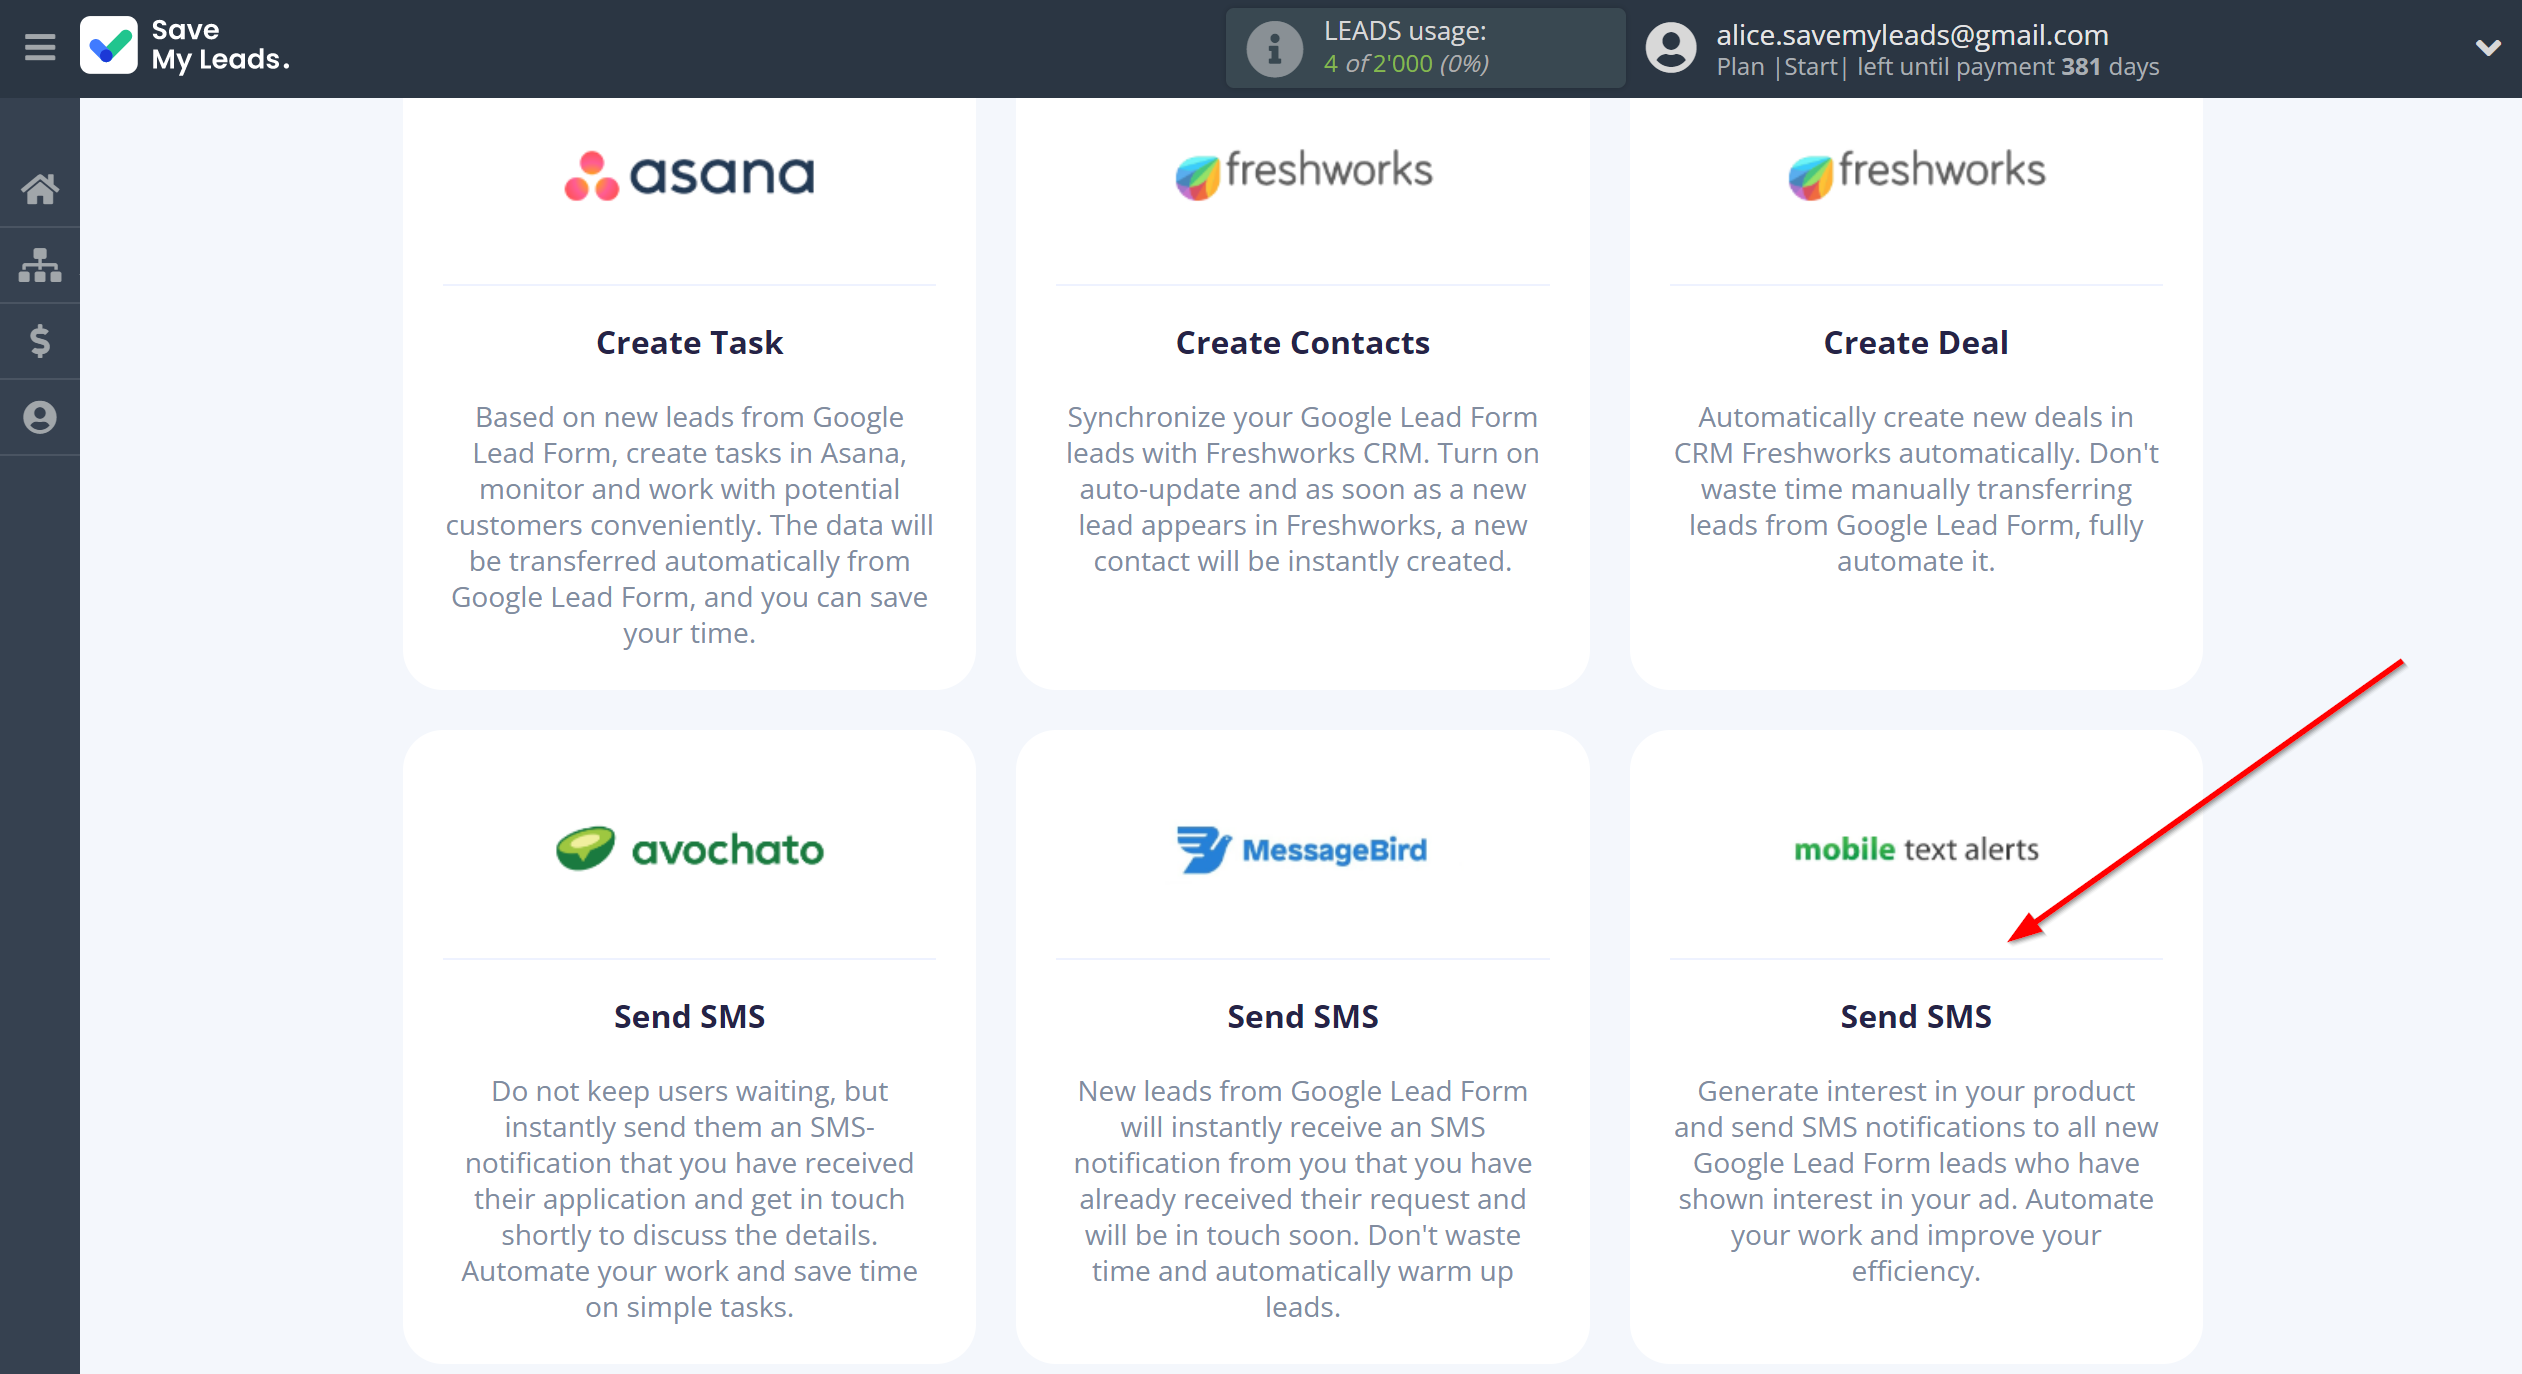Screen dimensions: 2522x1374
Task: Click the Asana Create Task description
Action: 689,525
